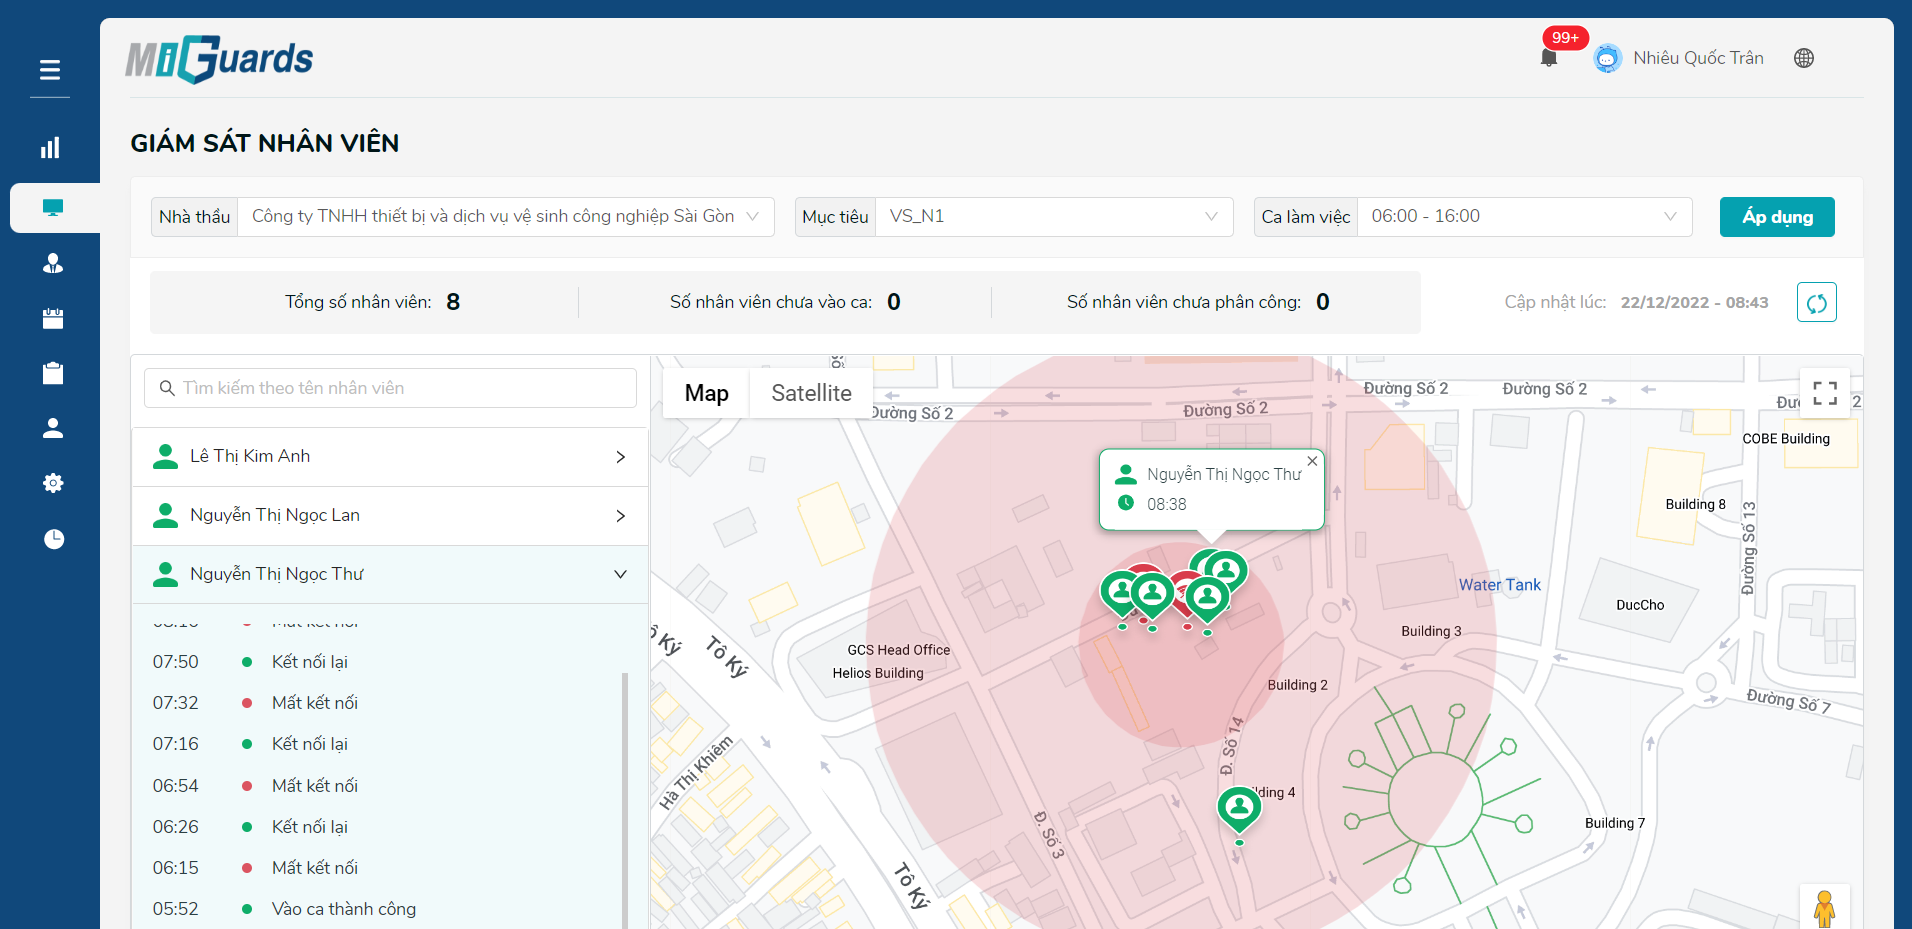1912x929 pixels.
Task: Open the clock history sidebar icon
Action: click(x=54, y=539)
